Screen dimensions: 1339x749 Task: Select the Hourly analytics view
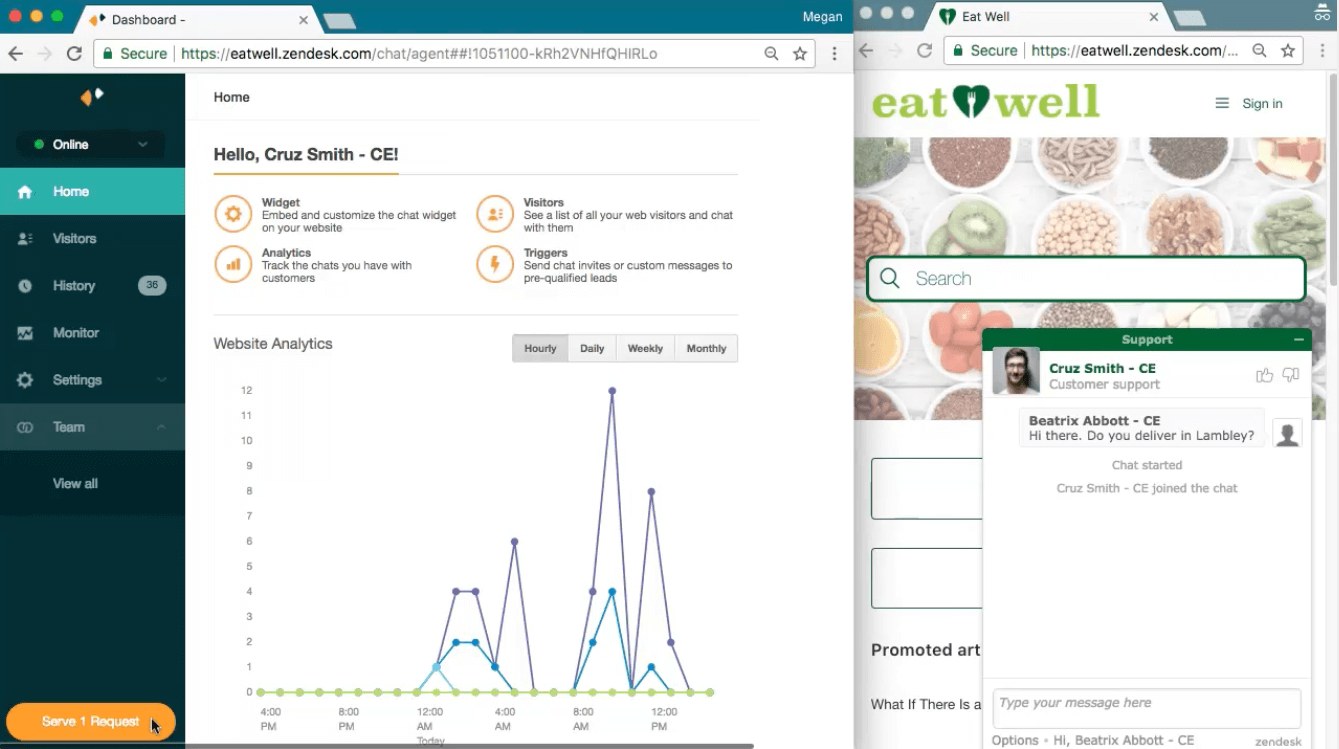click(540, 348)
